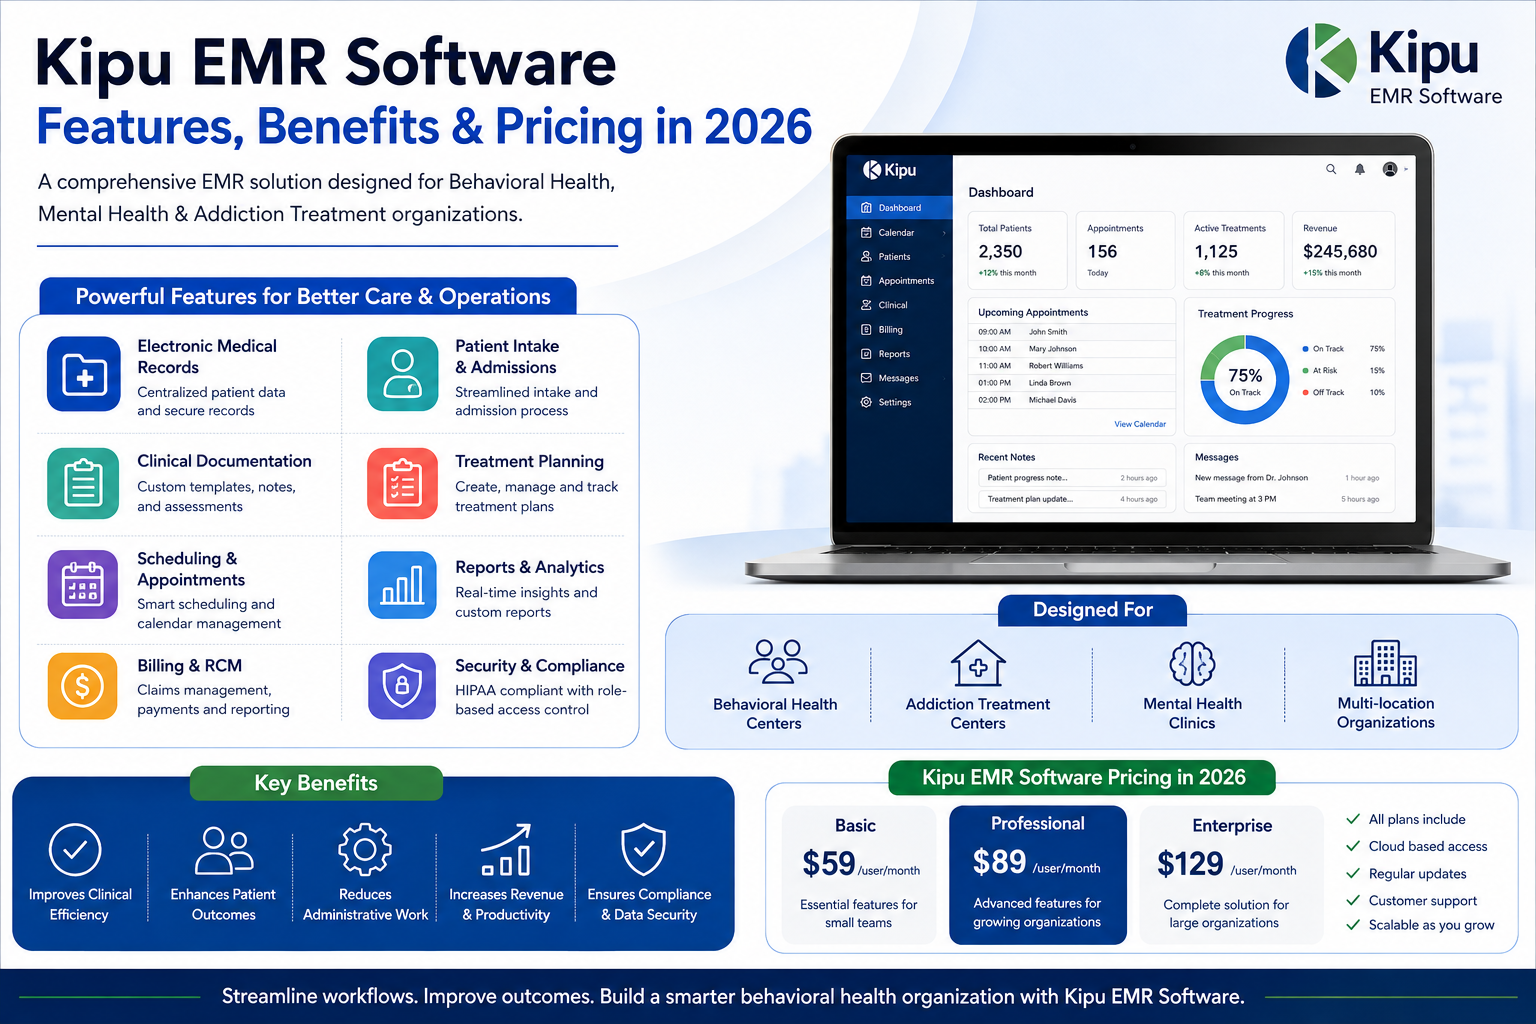
Task: Click the Increases Revenue growth chart icon
Action: click(507, 850)
